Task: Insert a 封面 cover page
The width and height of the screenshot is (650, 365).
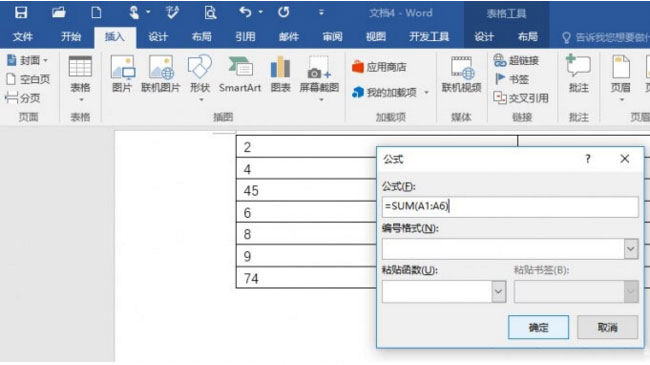Action: point(27,61)
